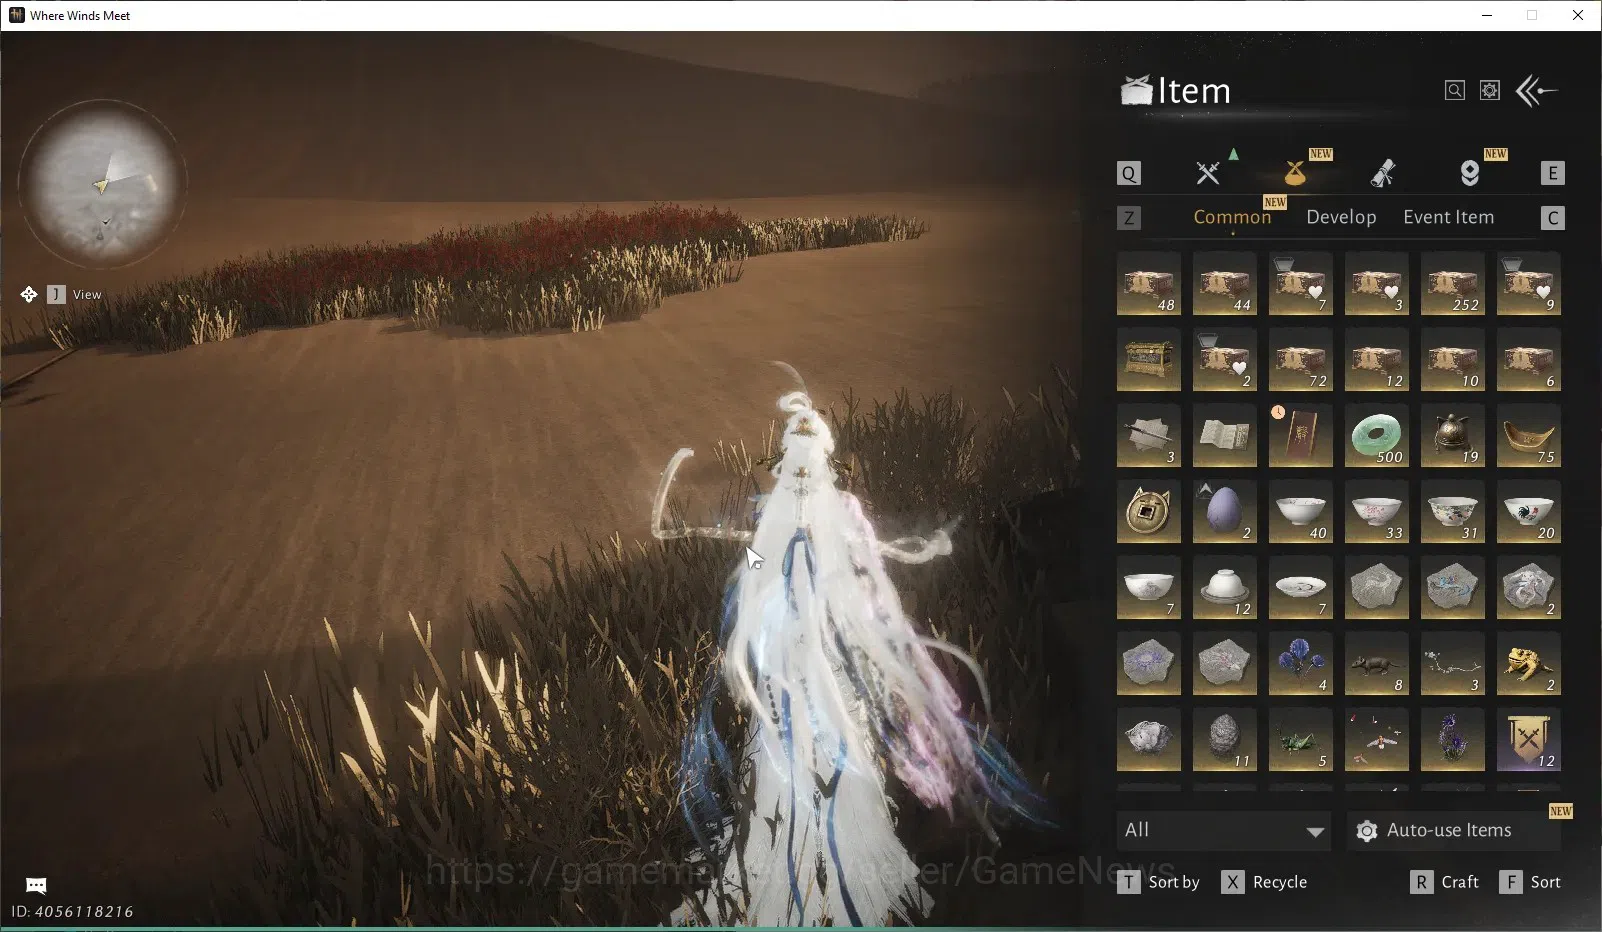The height and width of the screenshot is (932, 1602).
Task: Select the purple egg item
Action: [1225, 512]
